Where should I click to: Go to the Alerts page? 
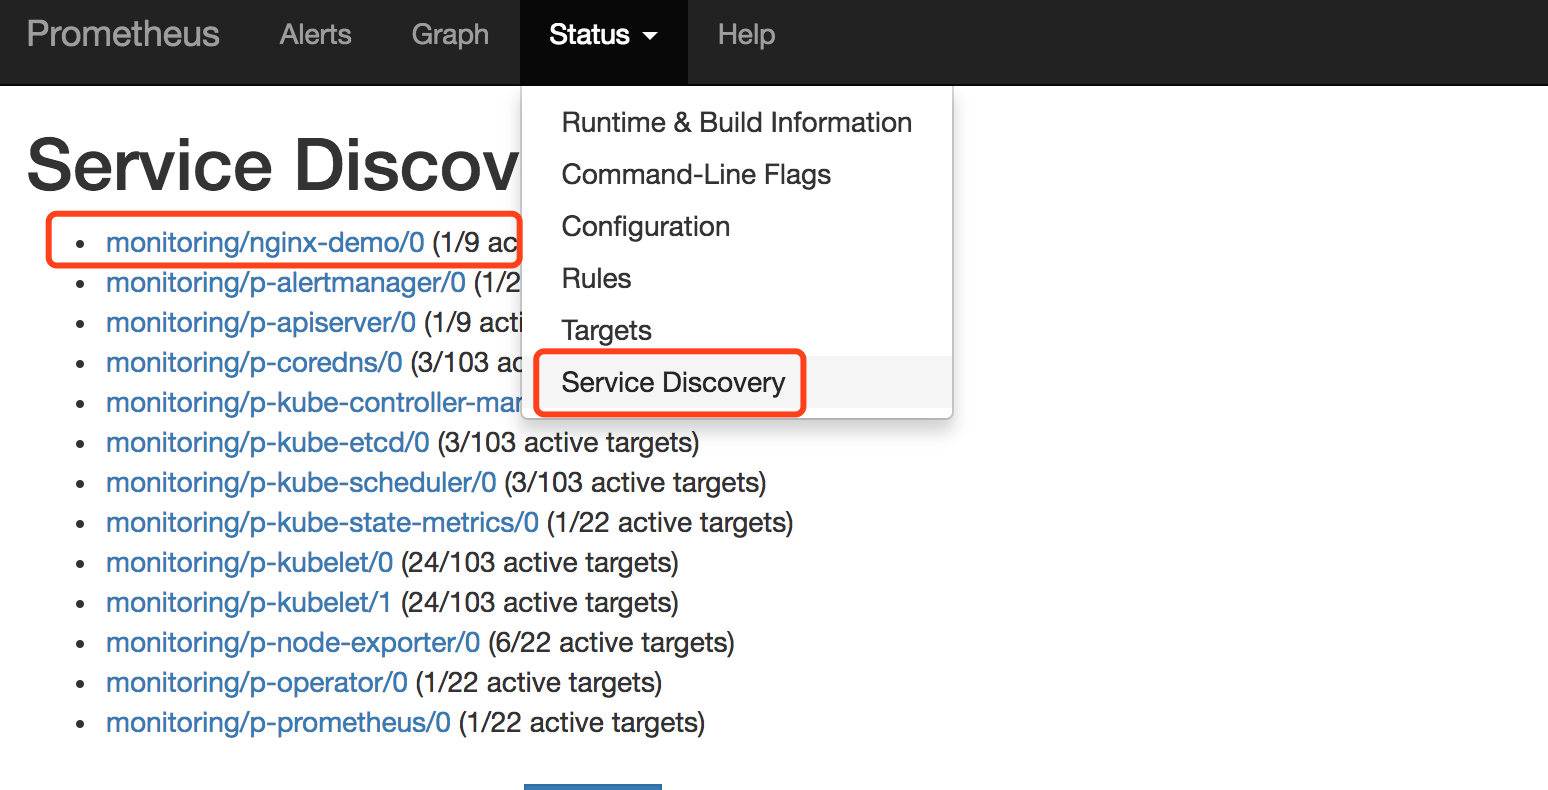315,35
